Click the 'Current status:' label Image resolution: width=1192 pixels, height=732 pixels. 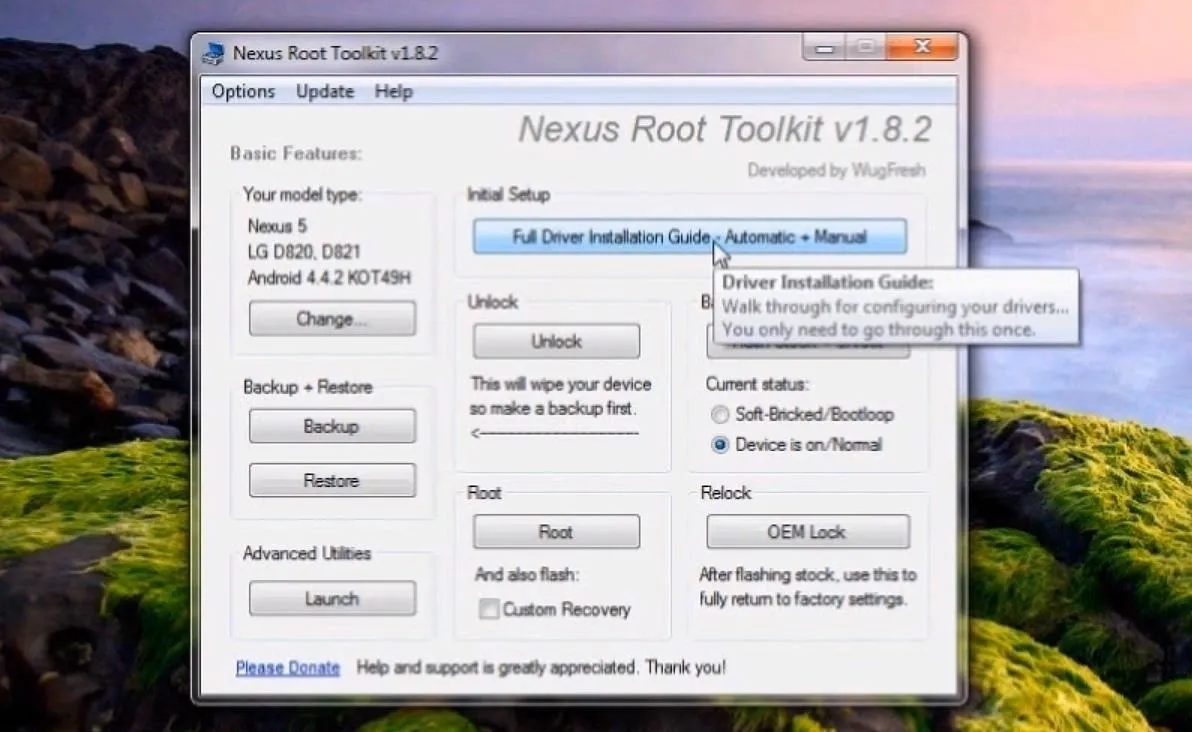(756, 384)
